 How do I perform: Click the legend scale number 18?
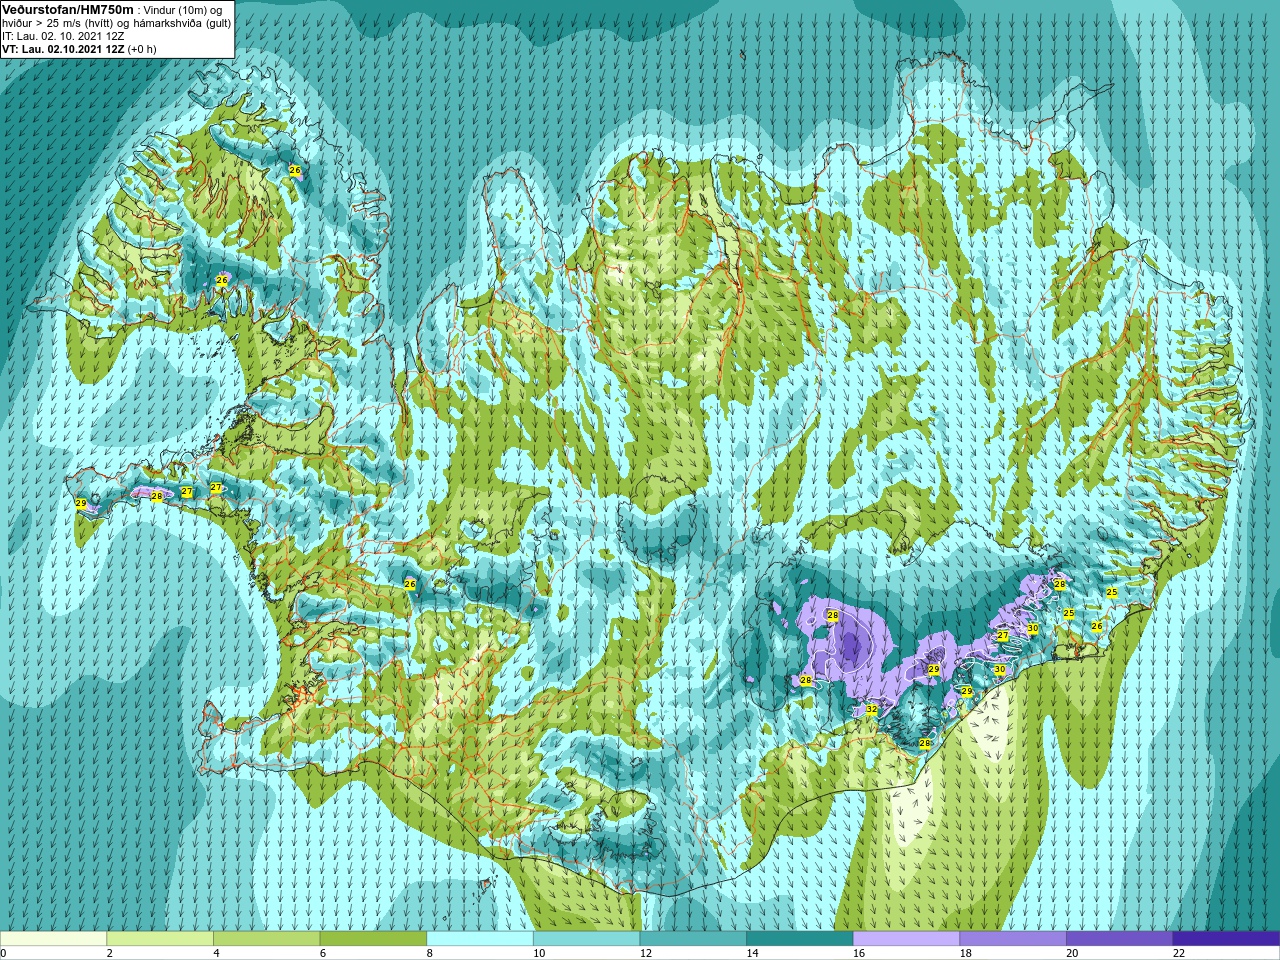coord(966,953)
